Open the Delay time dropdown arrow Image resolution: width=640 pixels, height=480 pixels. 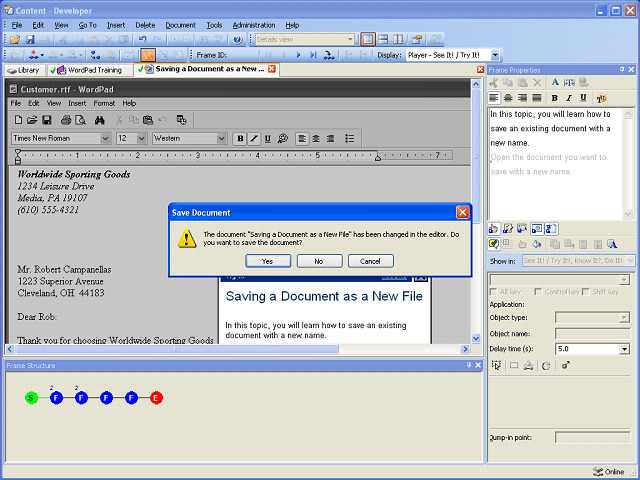624,349
